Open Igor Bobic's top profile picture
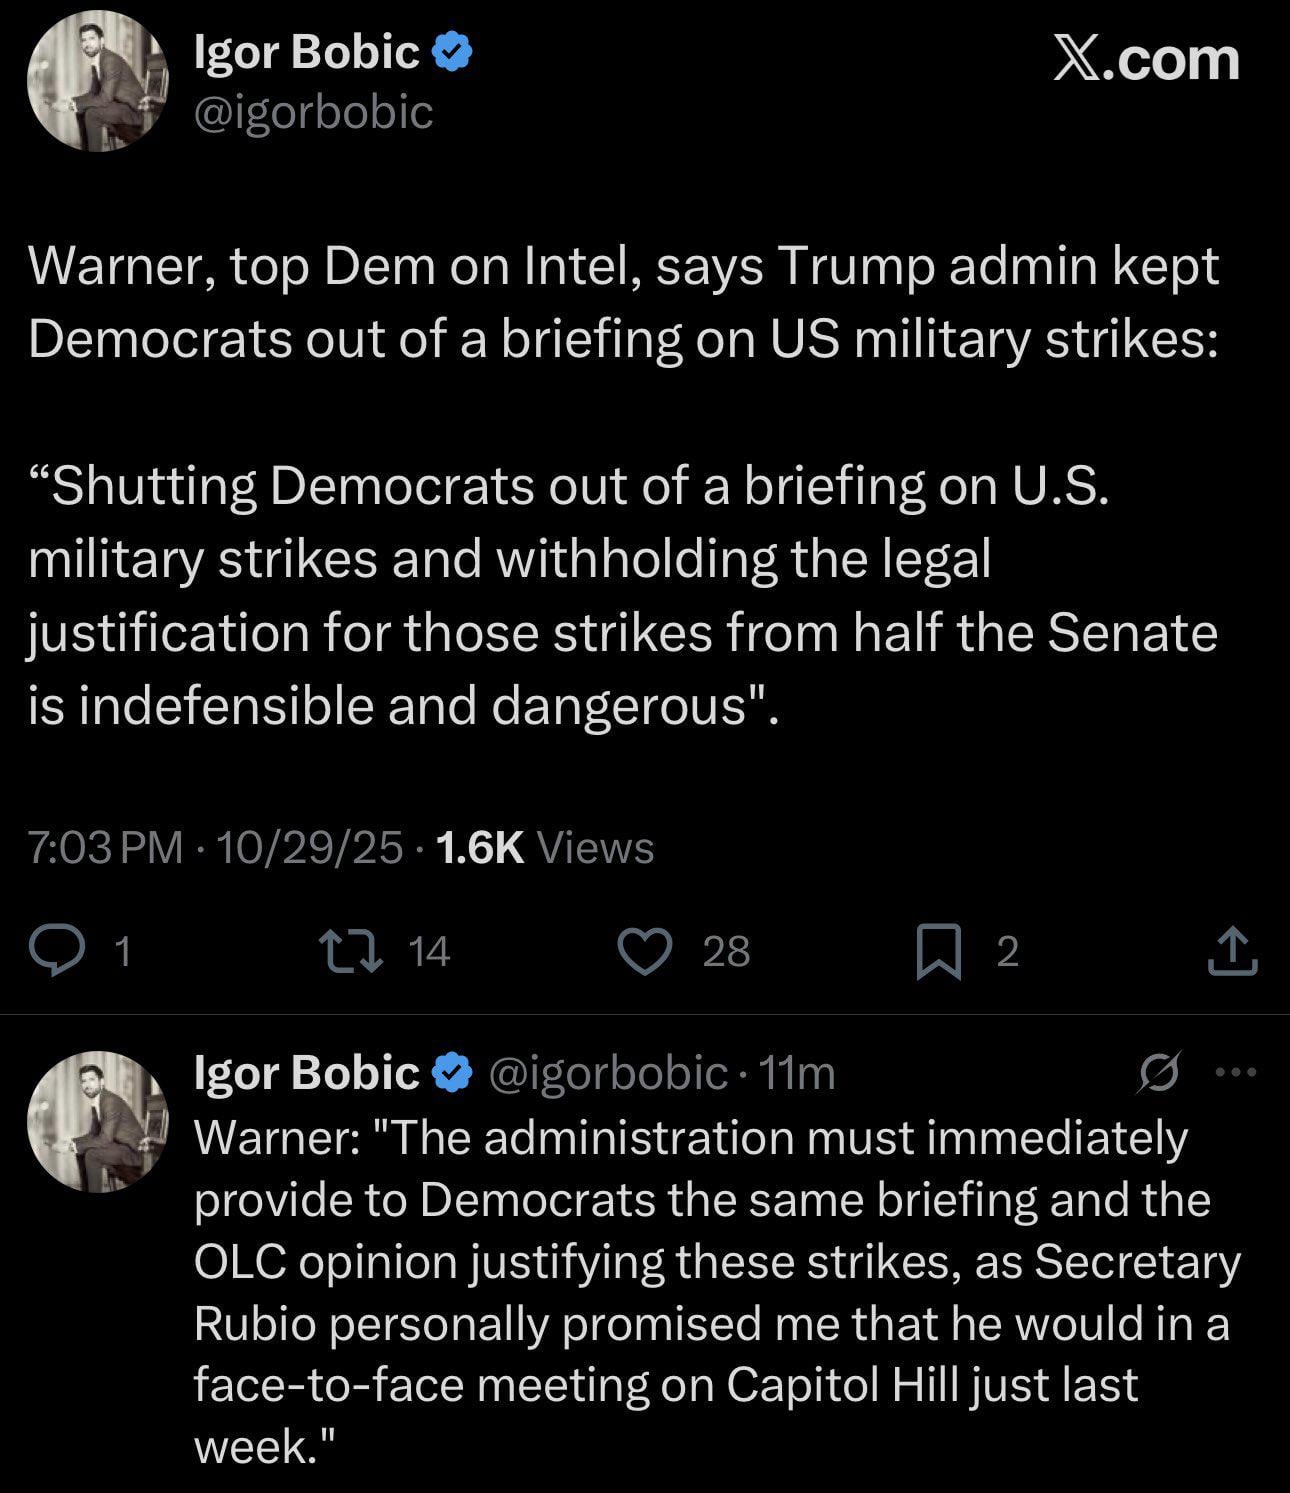This screenshot has height=1493, width=1290. [97, 82]
